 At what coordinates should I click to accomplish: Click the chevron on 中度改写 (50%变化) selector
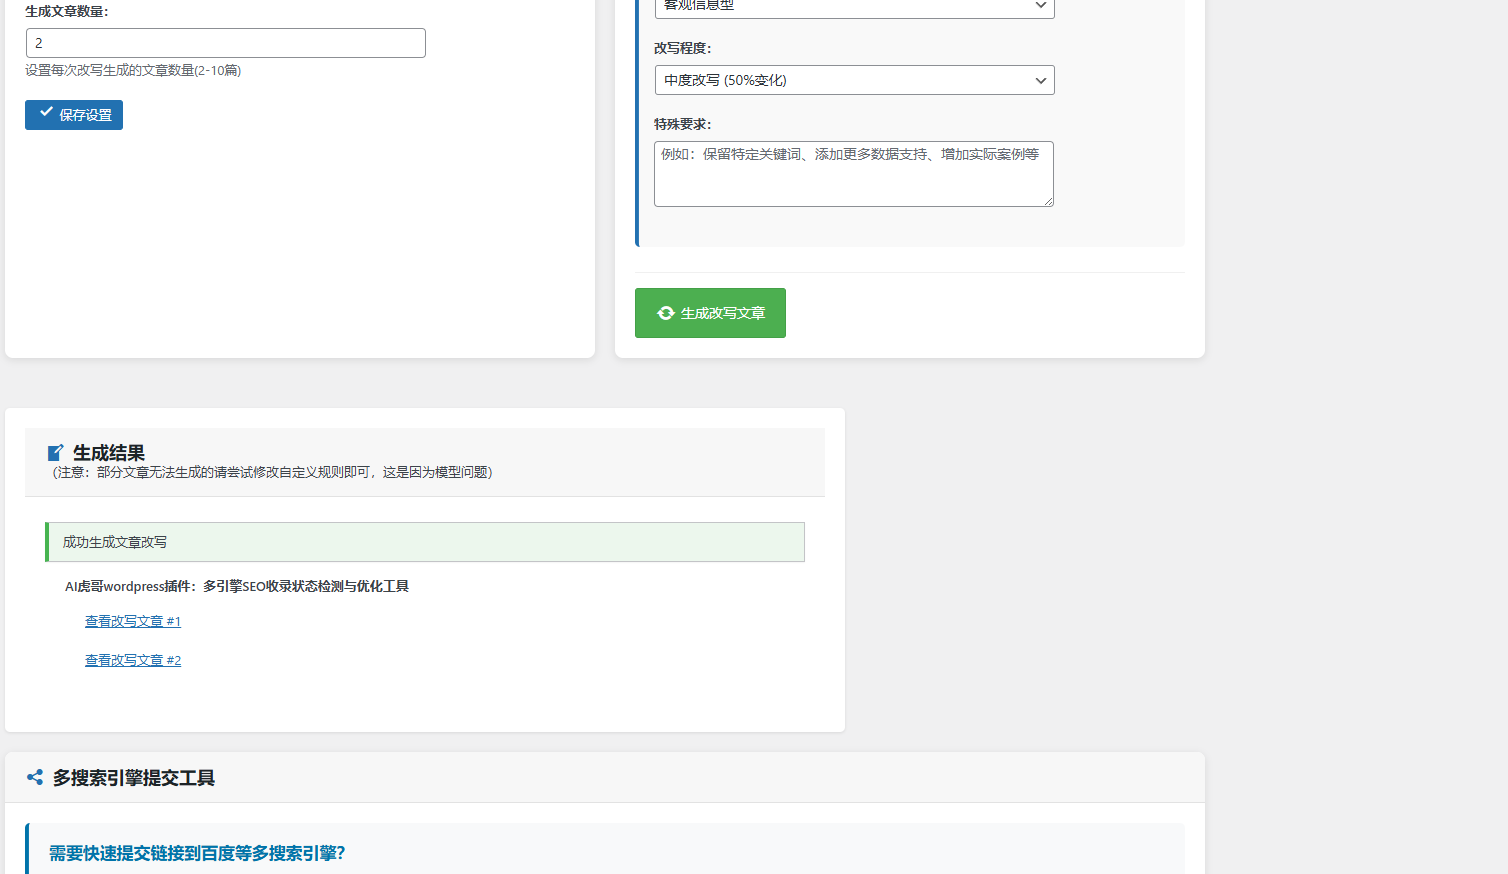1040,80
